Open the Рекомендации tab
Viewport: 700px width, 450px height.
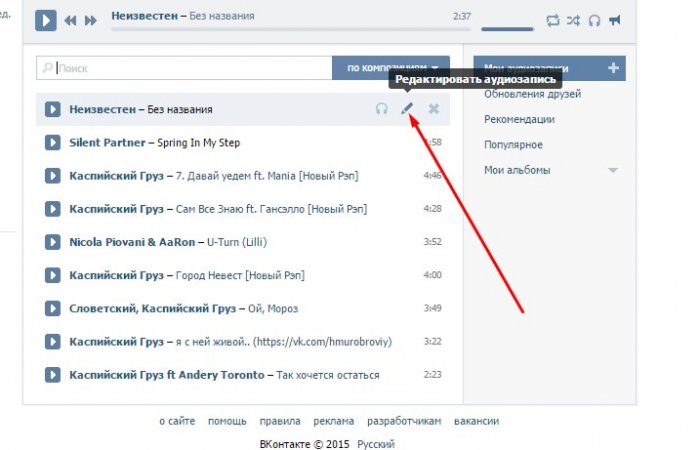click(519, 120)
